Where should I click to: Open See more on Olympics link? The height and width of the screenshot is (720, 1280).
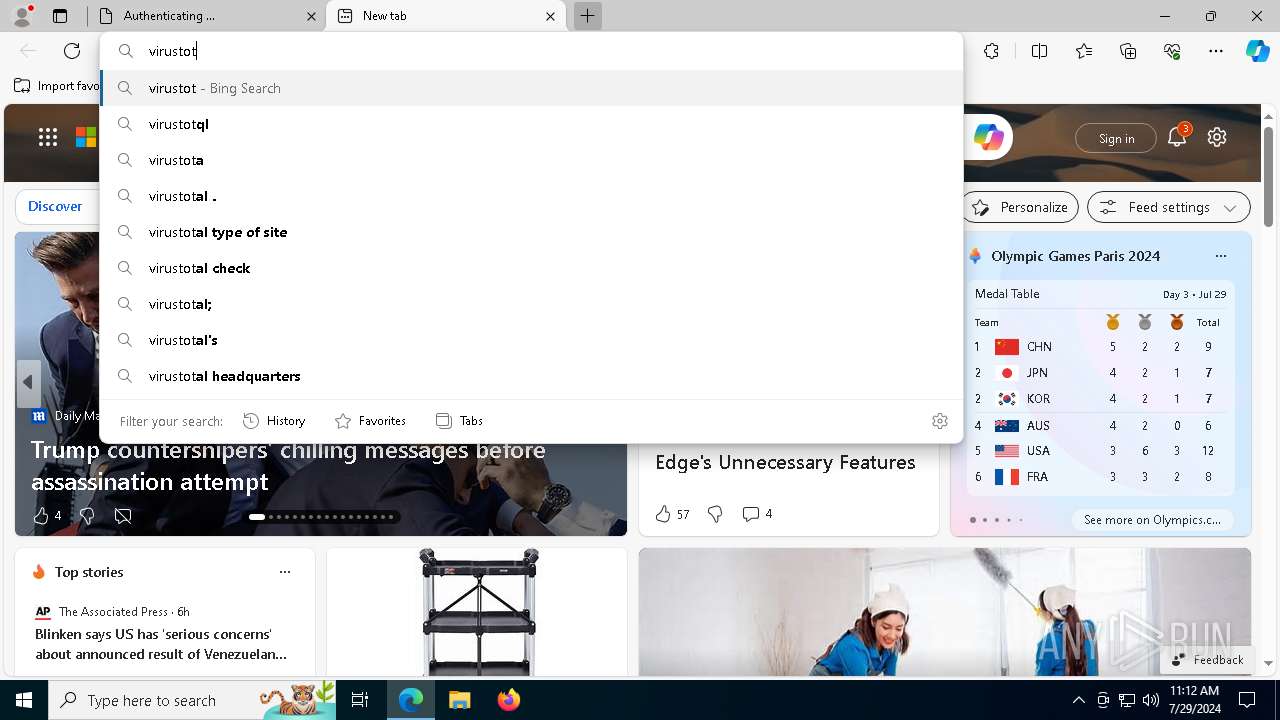click(1152, 520)
